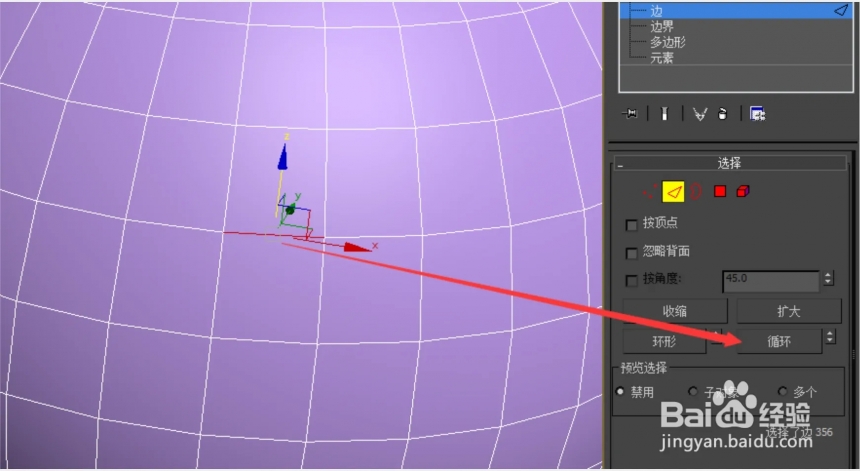Viewport: 860px width, 471px height.
Task: Select the 子对象 radio button
Action: tap(693, 391)
